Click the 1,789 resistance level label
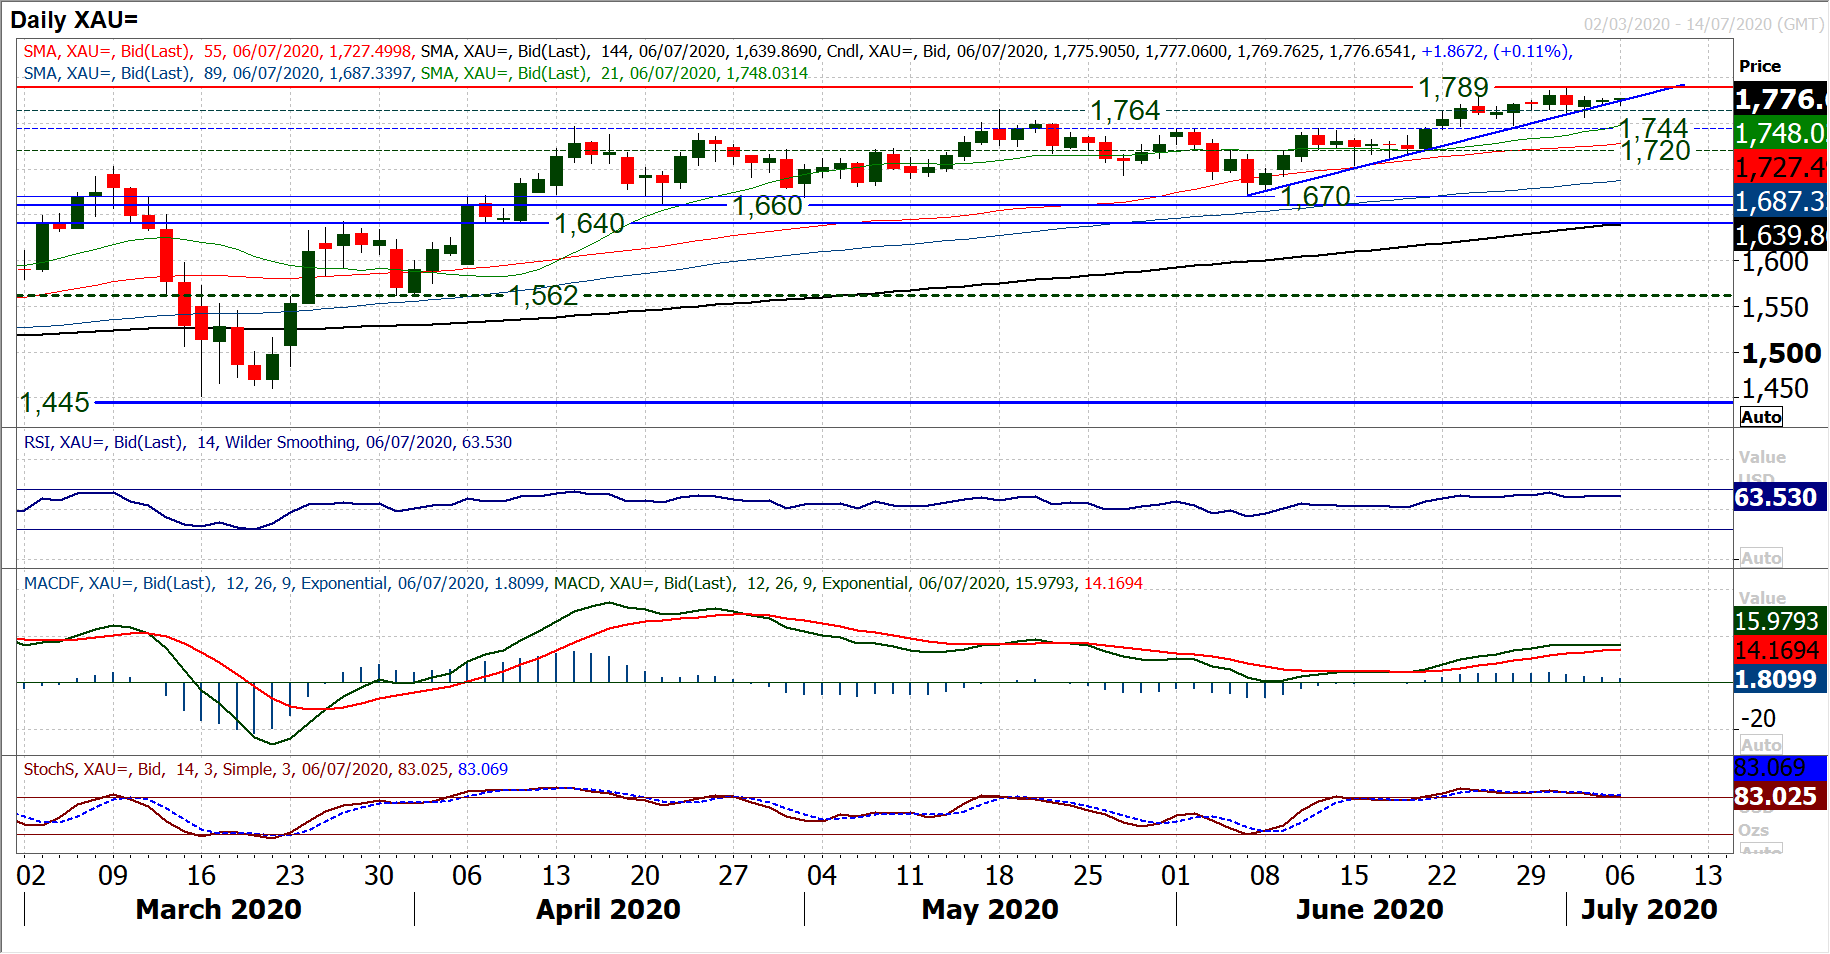The image size is (1830, 954). click(x=1453, y=88)
